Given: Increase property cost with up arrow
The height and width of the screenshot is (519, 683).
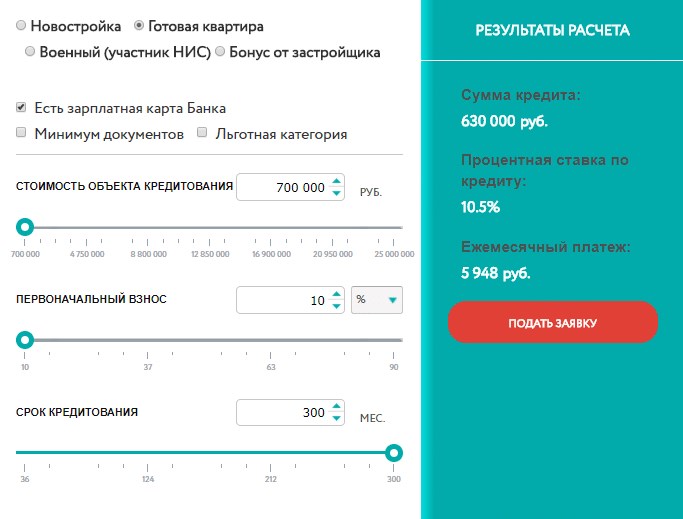Looking at the screenshot, I should coord(336,181).
